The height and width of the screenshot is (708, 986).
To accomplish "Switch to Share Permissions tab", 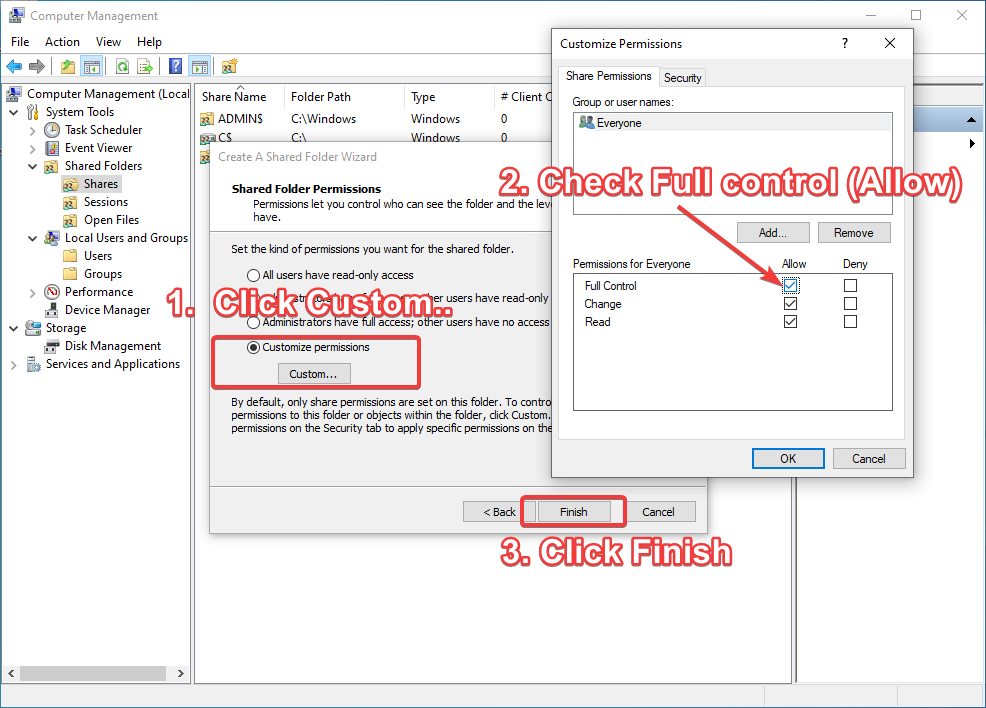I will (x=609, y=76).
